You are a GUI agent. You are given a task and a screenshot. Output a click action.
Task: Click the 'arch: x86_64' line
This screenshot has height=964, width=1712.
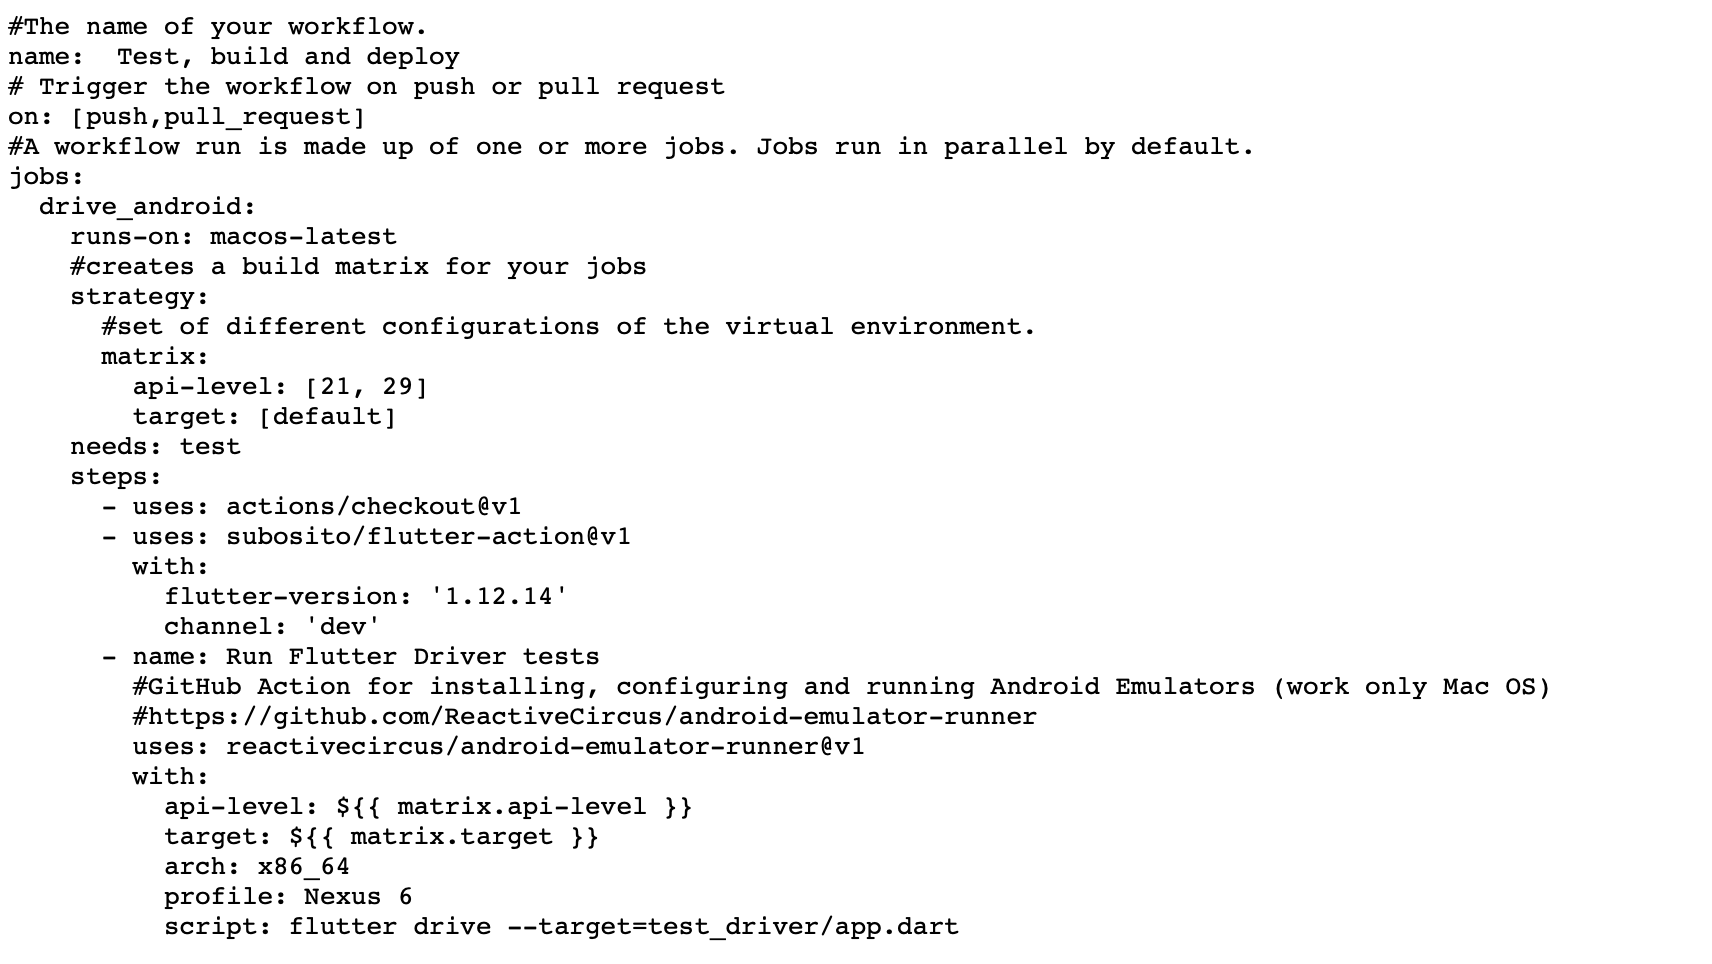[257, 867]
